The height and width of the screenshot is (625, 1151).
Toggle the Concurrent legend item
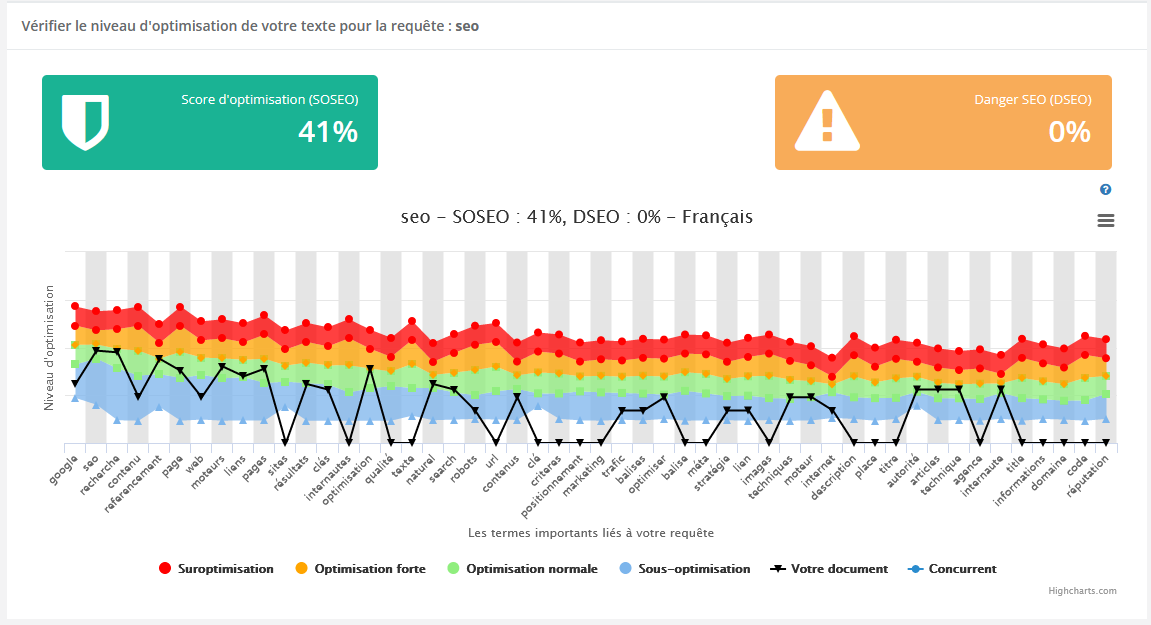(962, 569)
